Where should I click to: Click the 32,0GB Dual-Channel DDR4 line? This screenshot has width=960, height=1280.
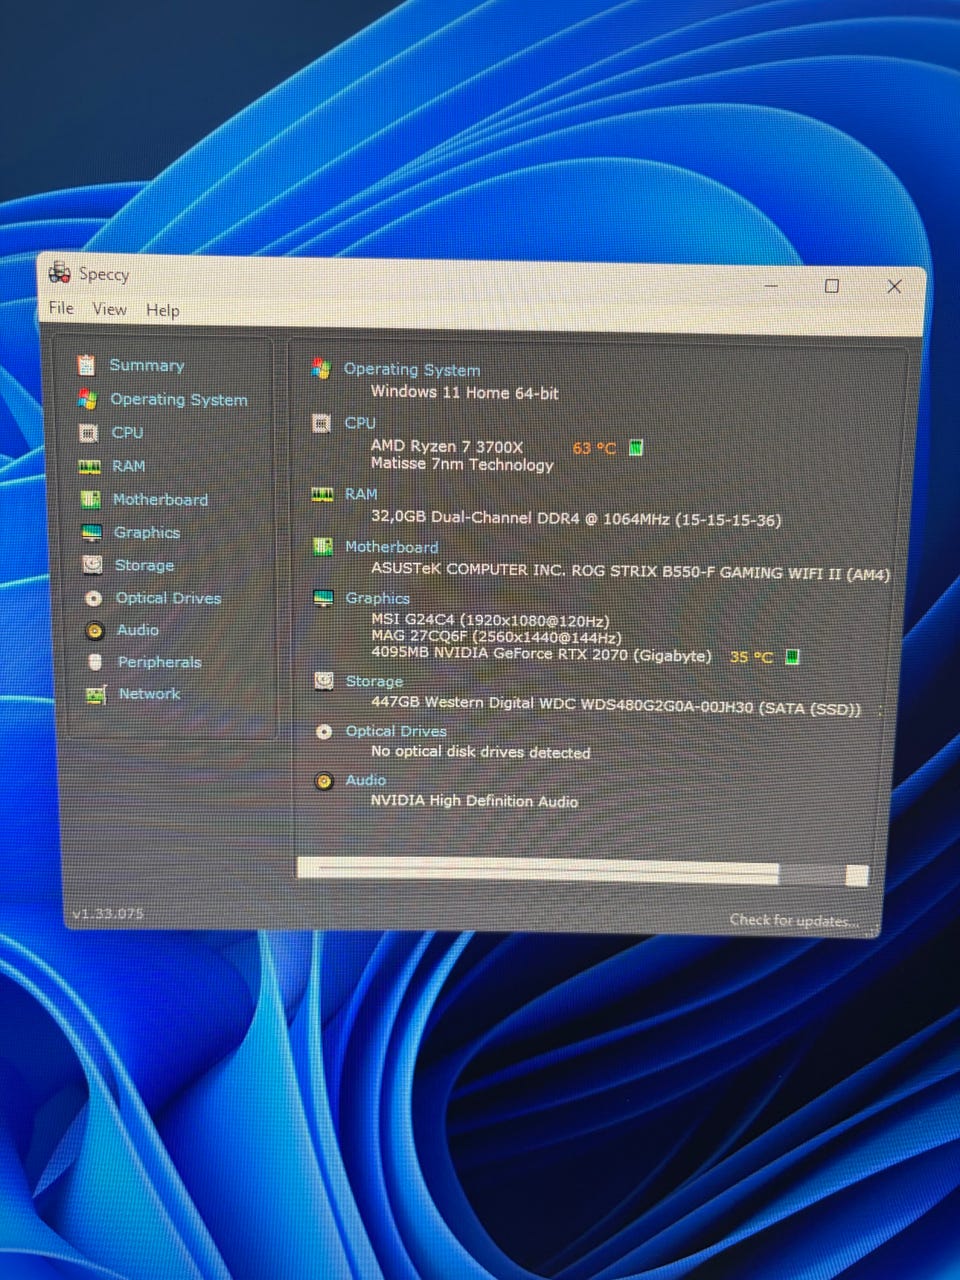click(x=576, y=518)
